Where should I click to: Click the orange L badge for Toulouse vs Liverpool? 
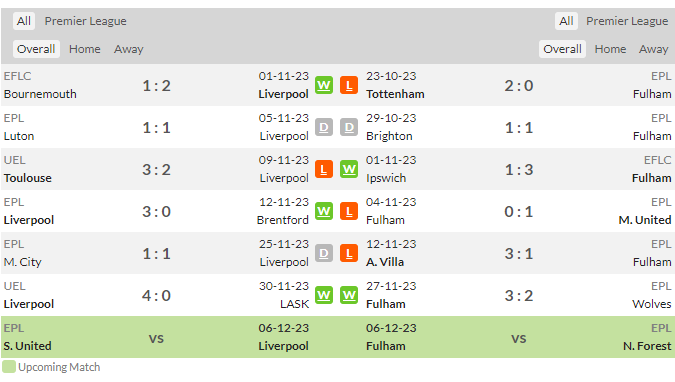coord(324,169)
